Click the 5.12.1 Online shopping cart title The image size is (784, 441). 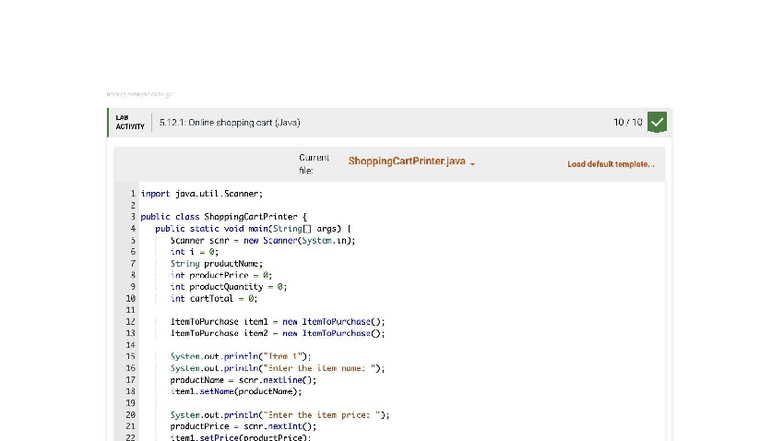coord(229,123)
